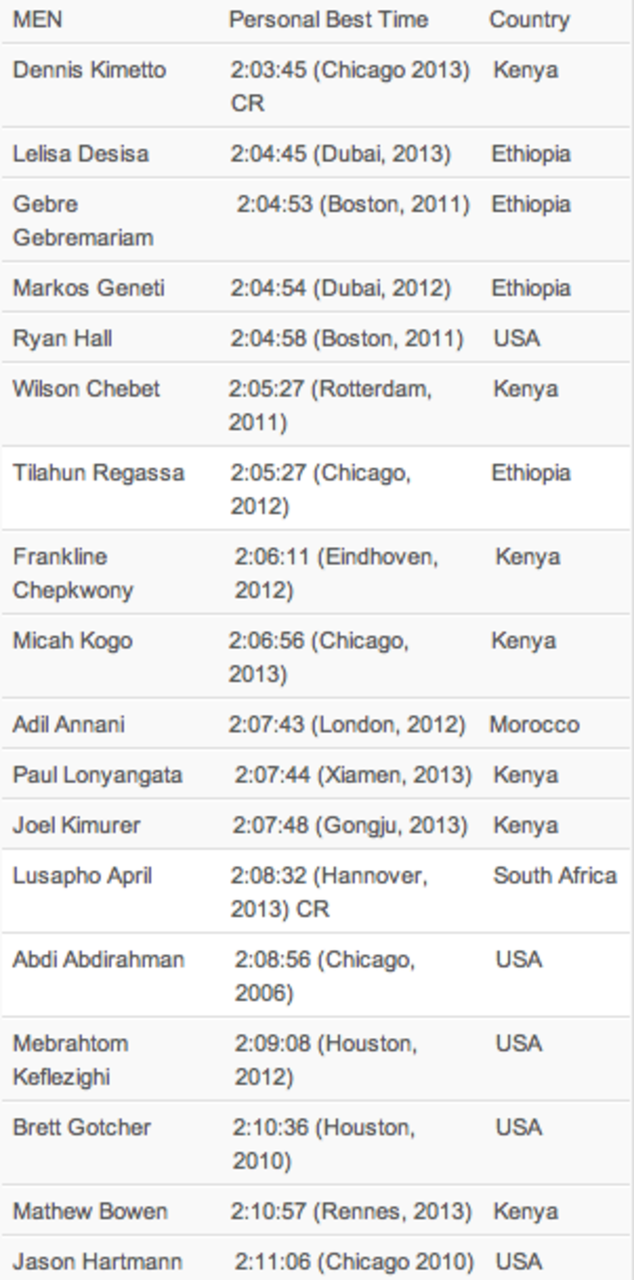Select the Ryan Hall row name
The width and height of the screenshot is (634, 1280).
[x=62, y=338]
